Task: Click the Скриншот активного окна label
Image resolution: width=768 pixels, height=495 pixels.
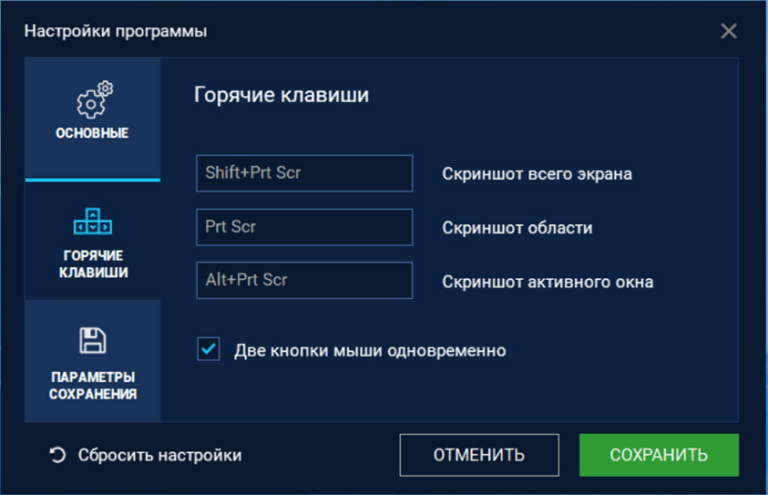Action: (548, 282)
